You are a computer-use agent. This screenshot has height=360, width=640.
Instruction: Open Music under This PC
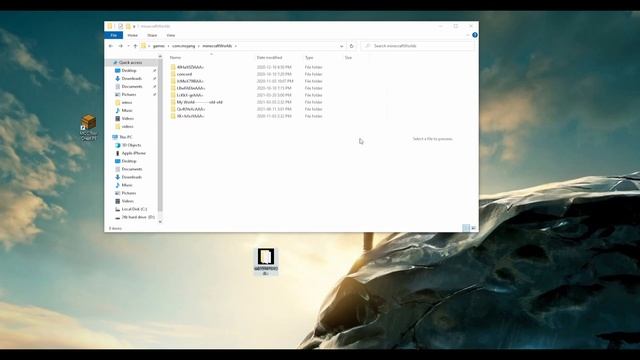point(127,185)
